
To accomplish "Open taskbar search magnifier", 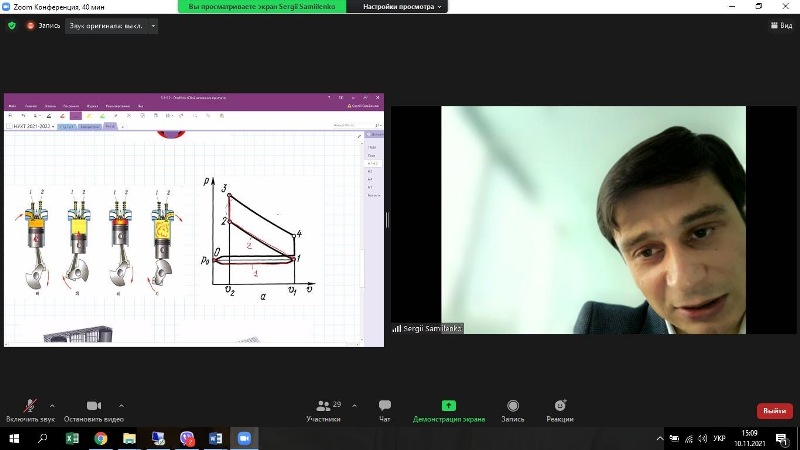I will [x=42, y=438].
